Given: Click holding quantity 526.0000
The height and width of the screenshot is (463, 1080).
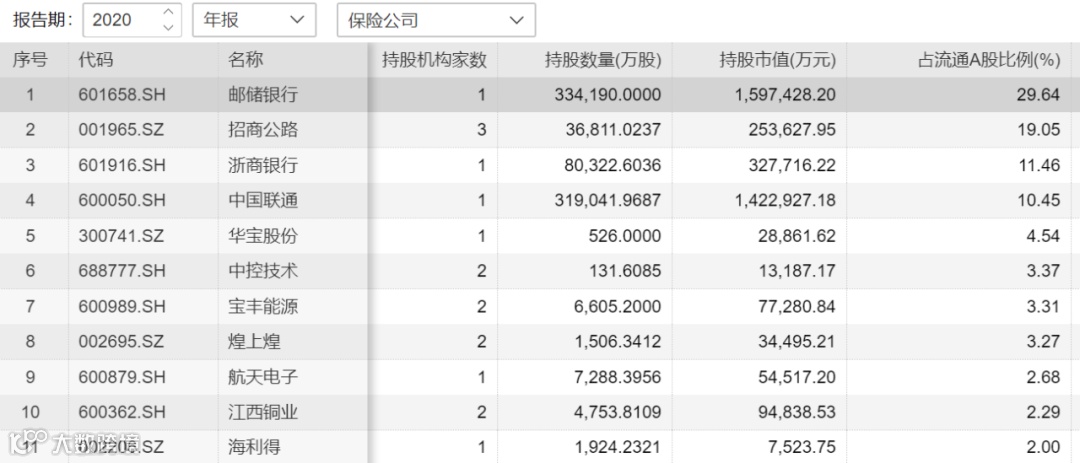Looking at the screenshot, I should click(x=625, y=236).
